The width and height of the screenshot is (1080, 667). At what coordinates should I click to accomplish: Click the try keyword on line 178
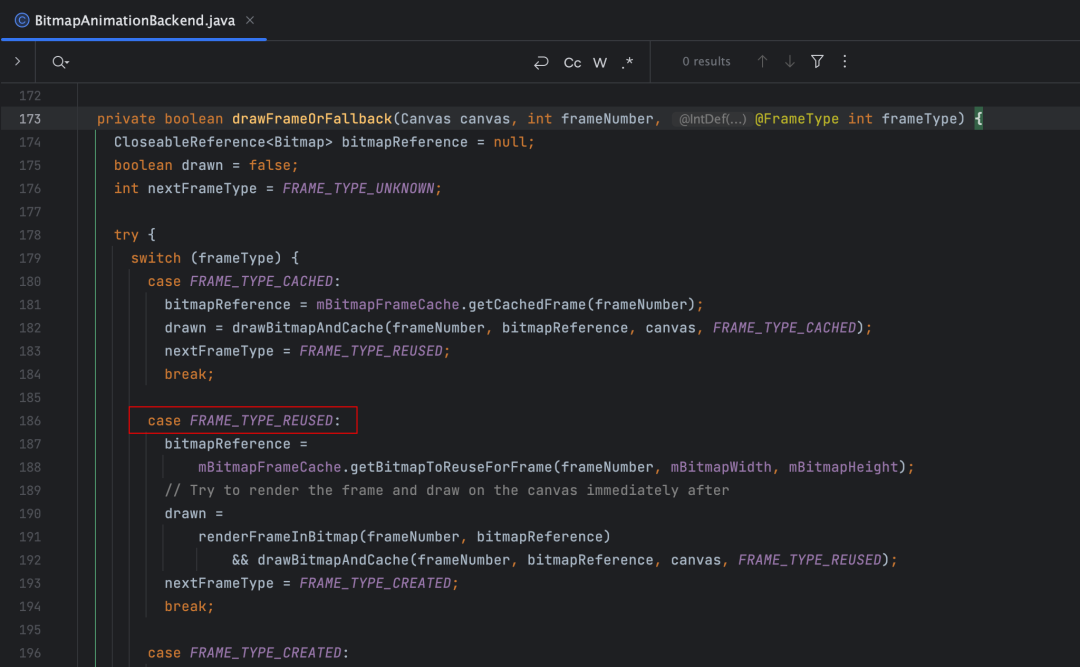point(126,235)
